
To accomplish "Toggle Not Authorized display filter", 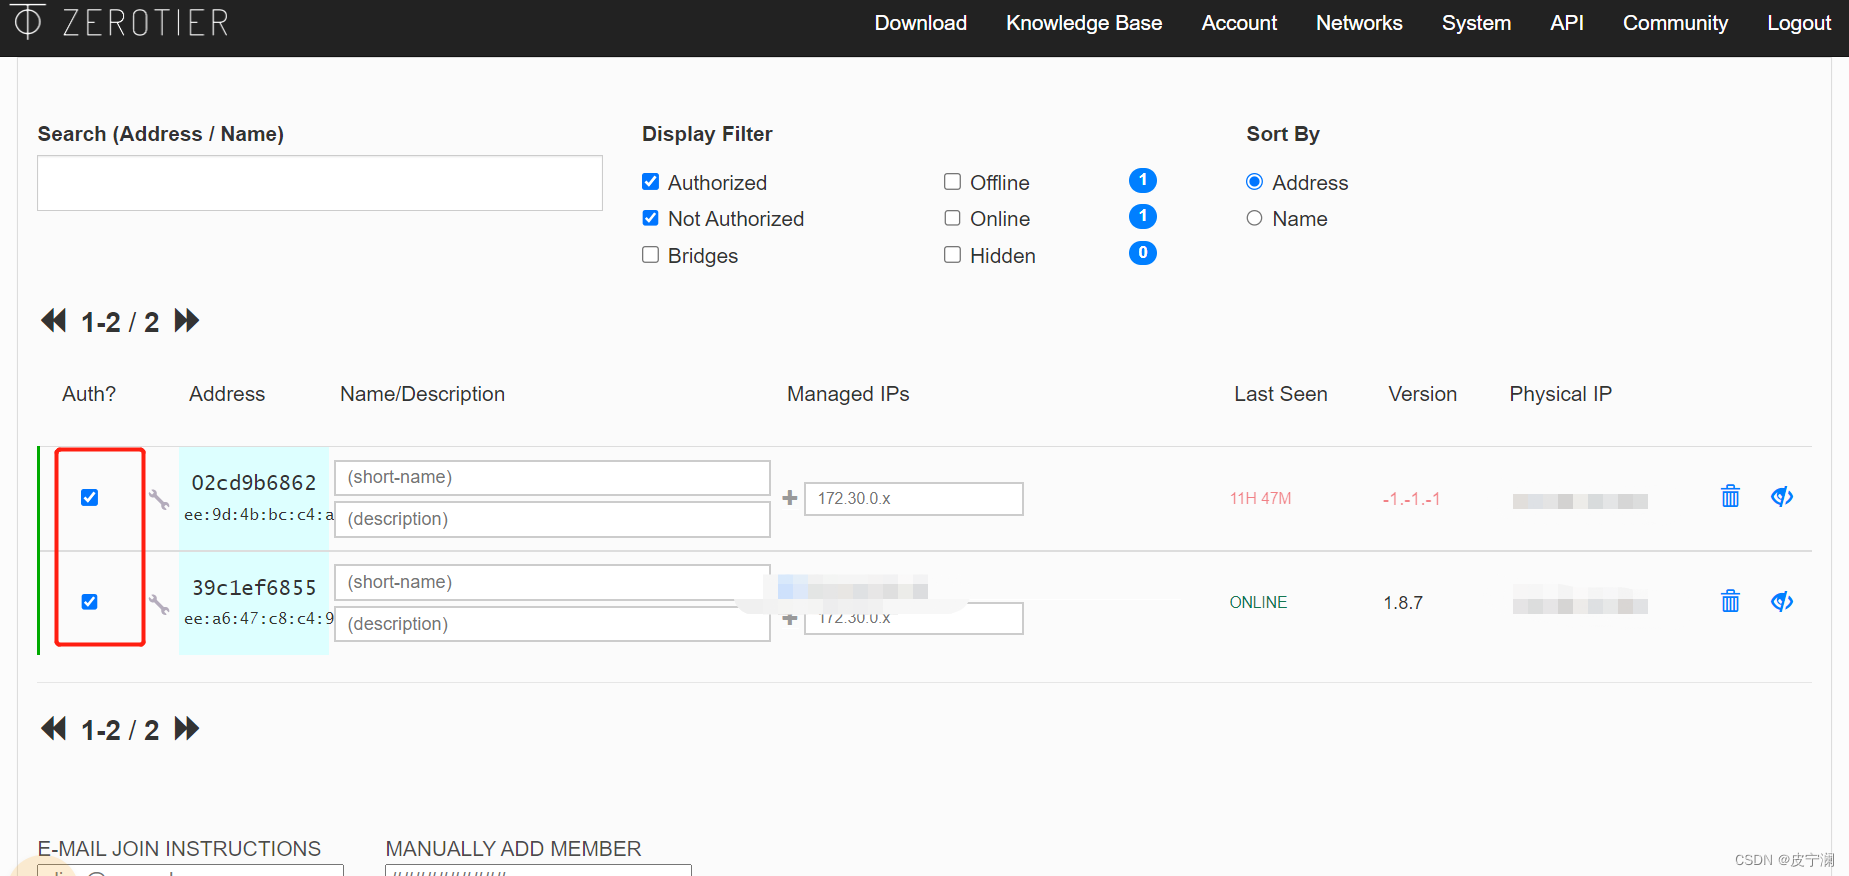I will (651, 218).
